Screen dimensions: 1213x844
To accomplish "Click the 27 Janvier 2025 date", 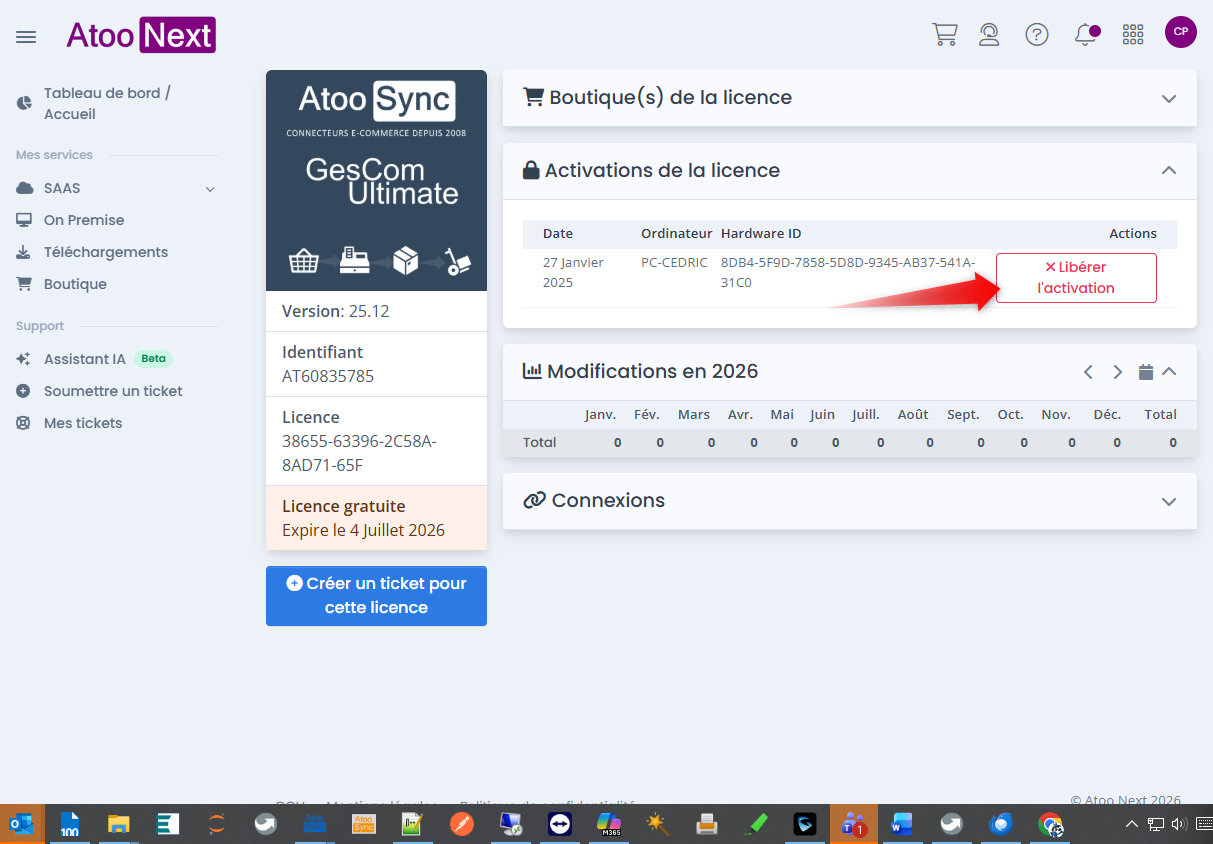I will click(x=573, y=272).
